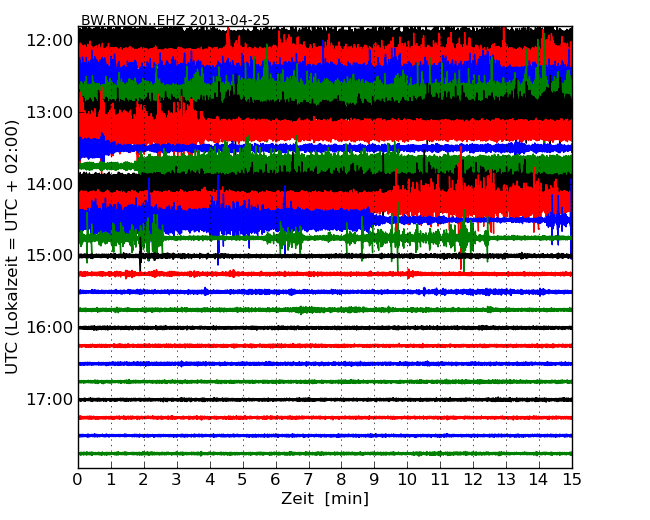This screenshot has height=520, width=650.
Task: Click x-axis tick label 0
Action: 78,480
